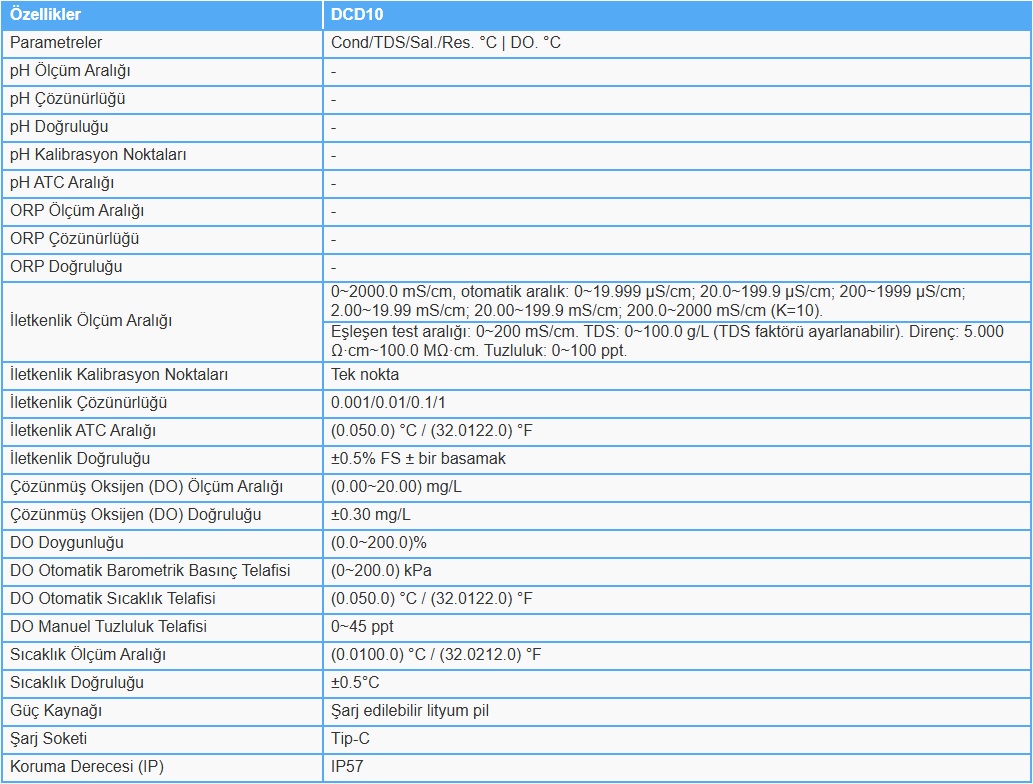Click 'İletkenlik ATC Aralığı' label
Screen dimensions: 1033x784
tap(82, 431)
